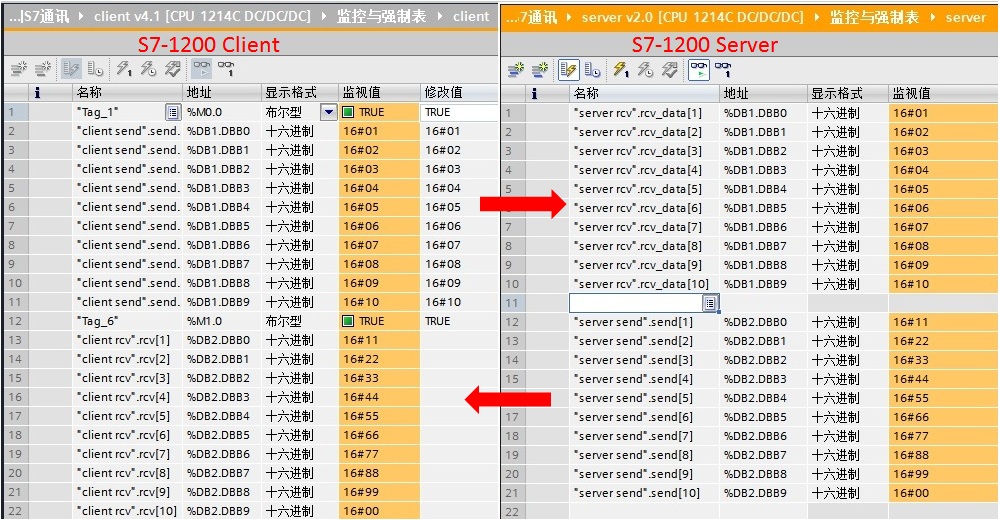Click Enable peripheral outputs in client toolbar

(x=172, y=68)
